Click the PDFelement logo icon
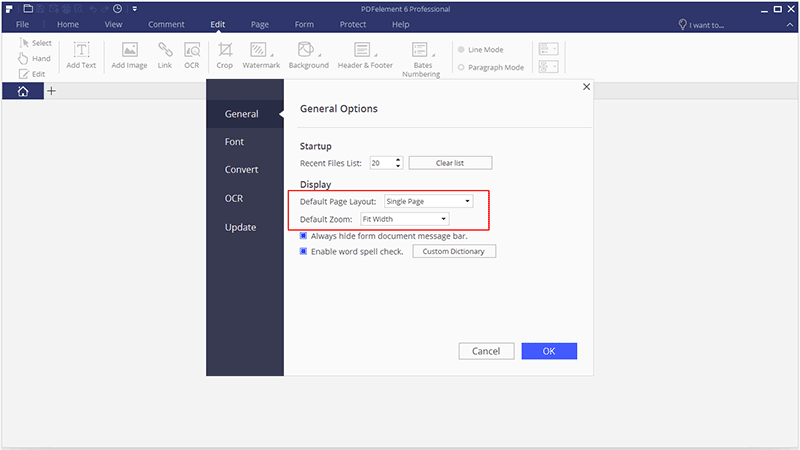 pos(9,9)
